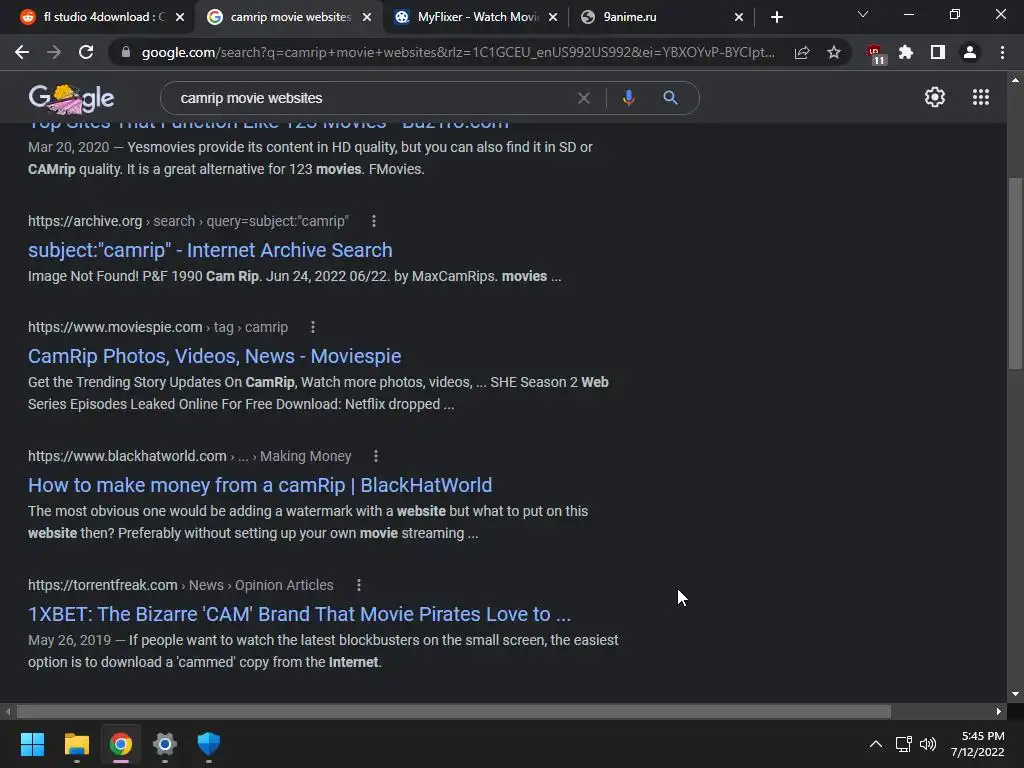Viewport: 1024px width, 768px height.
Task: Close the fl studio 4download tab
Action: click(x=180, y=17)
